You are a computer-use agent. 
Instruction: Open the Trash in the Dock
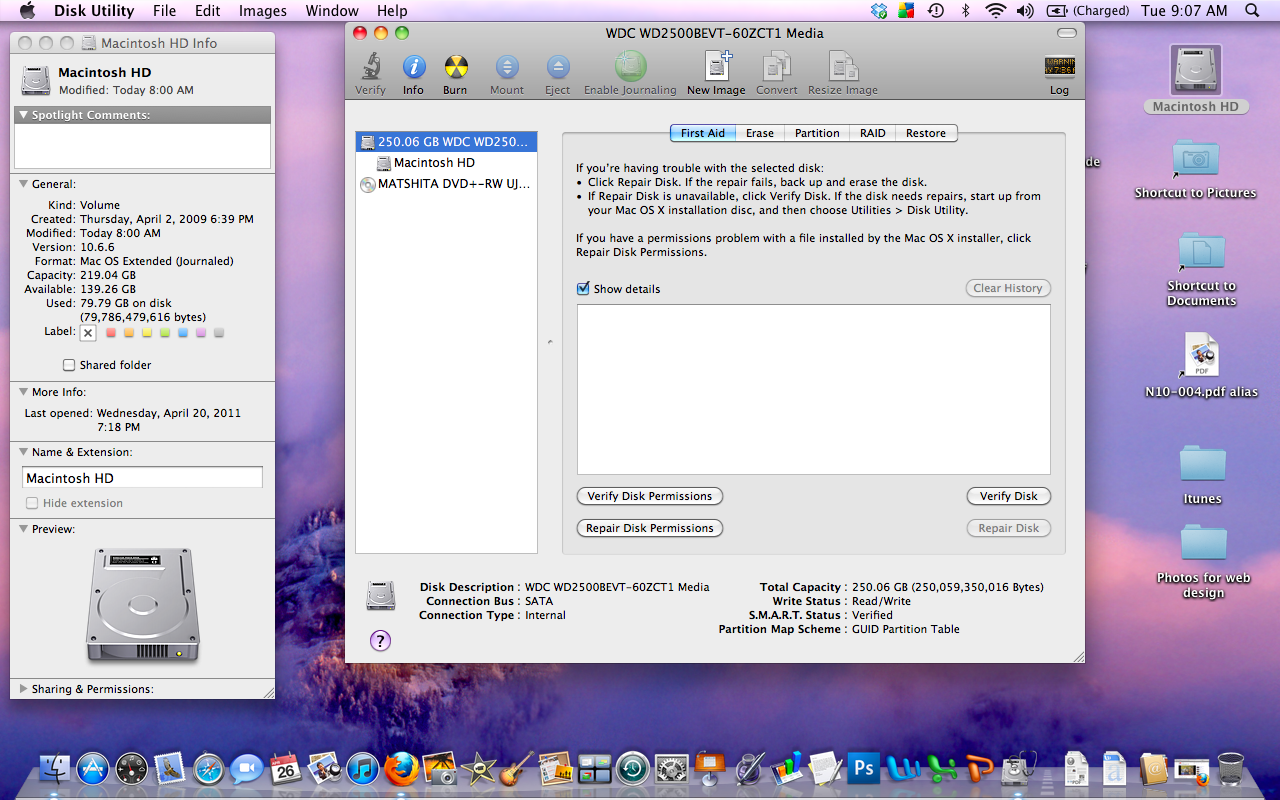(1231, 768)
